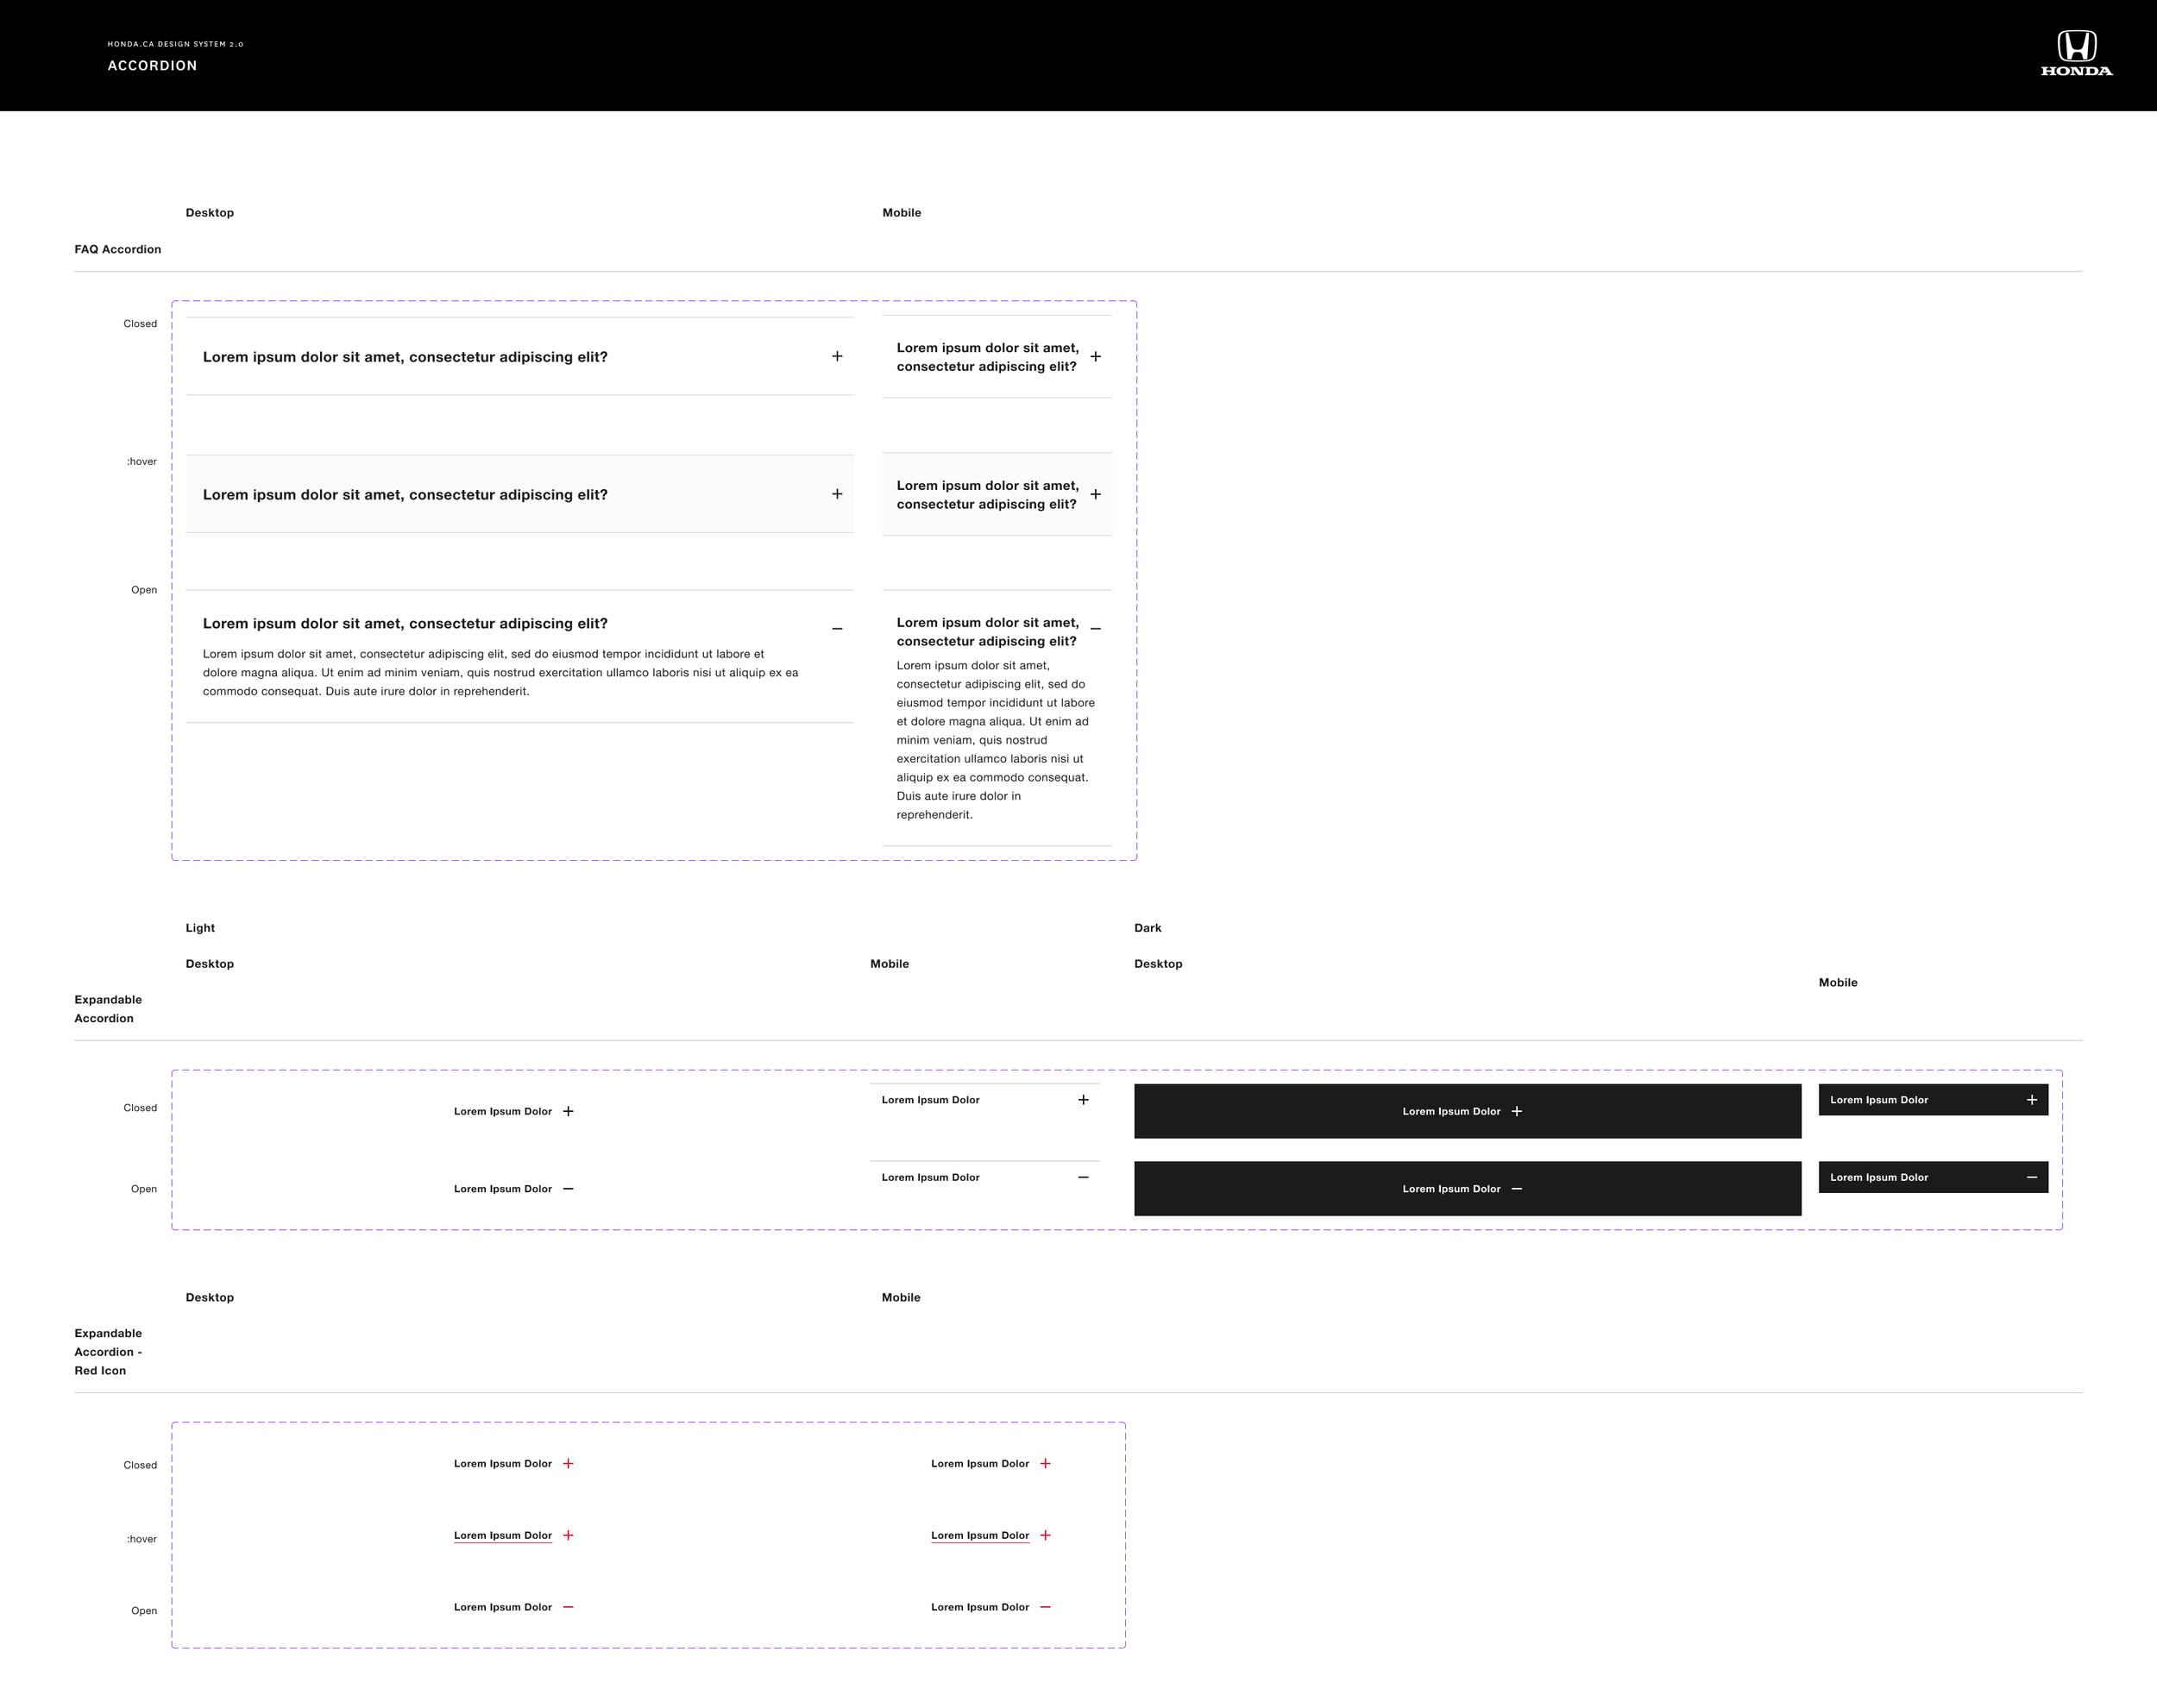Image resolution: width=2157 pixels, height=1708 pixels.
Task: Open the hovered mobile FAQ question title
Action: pyautogui.click(x=988, y=495)
